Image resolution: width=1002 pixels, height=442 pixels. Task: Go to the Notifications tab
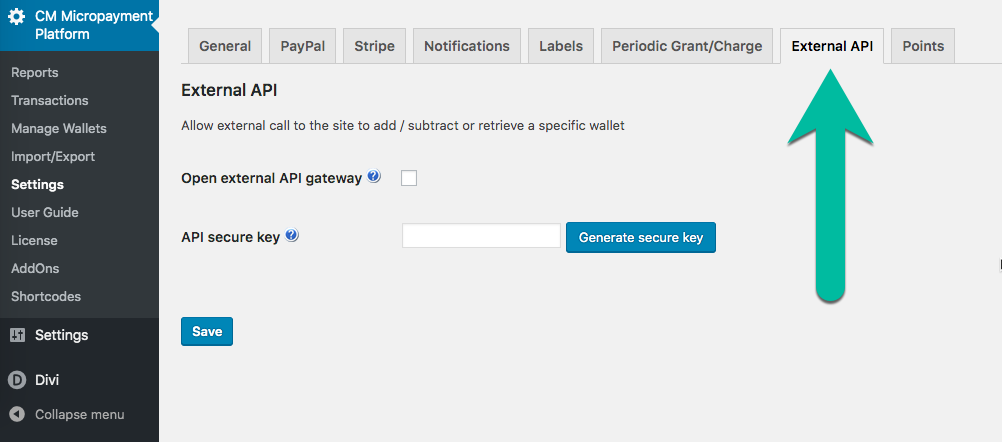(x=466, y=46)
